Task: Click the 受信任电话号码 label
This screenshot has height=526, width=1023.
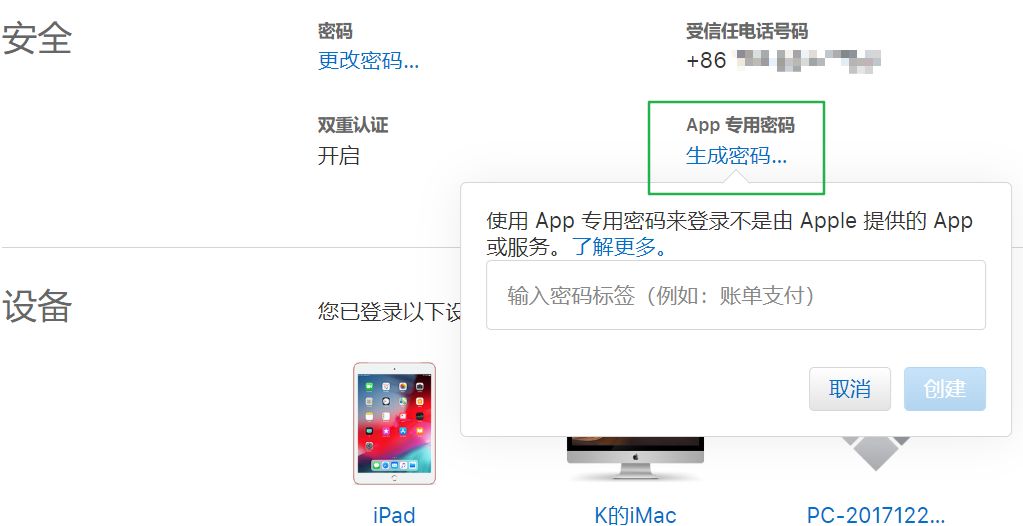Action: (746, 31)
